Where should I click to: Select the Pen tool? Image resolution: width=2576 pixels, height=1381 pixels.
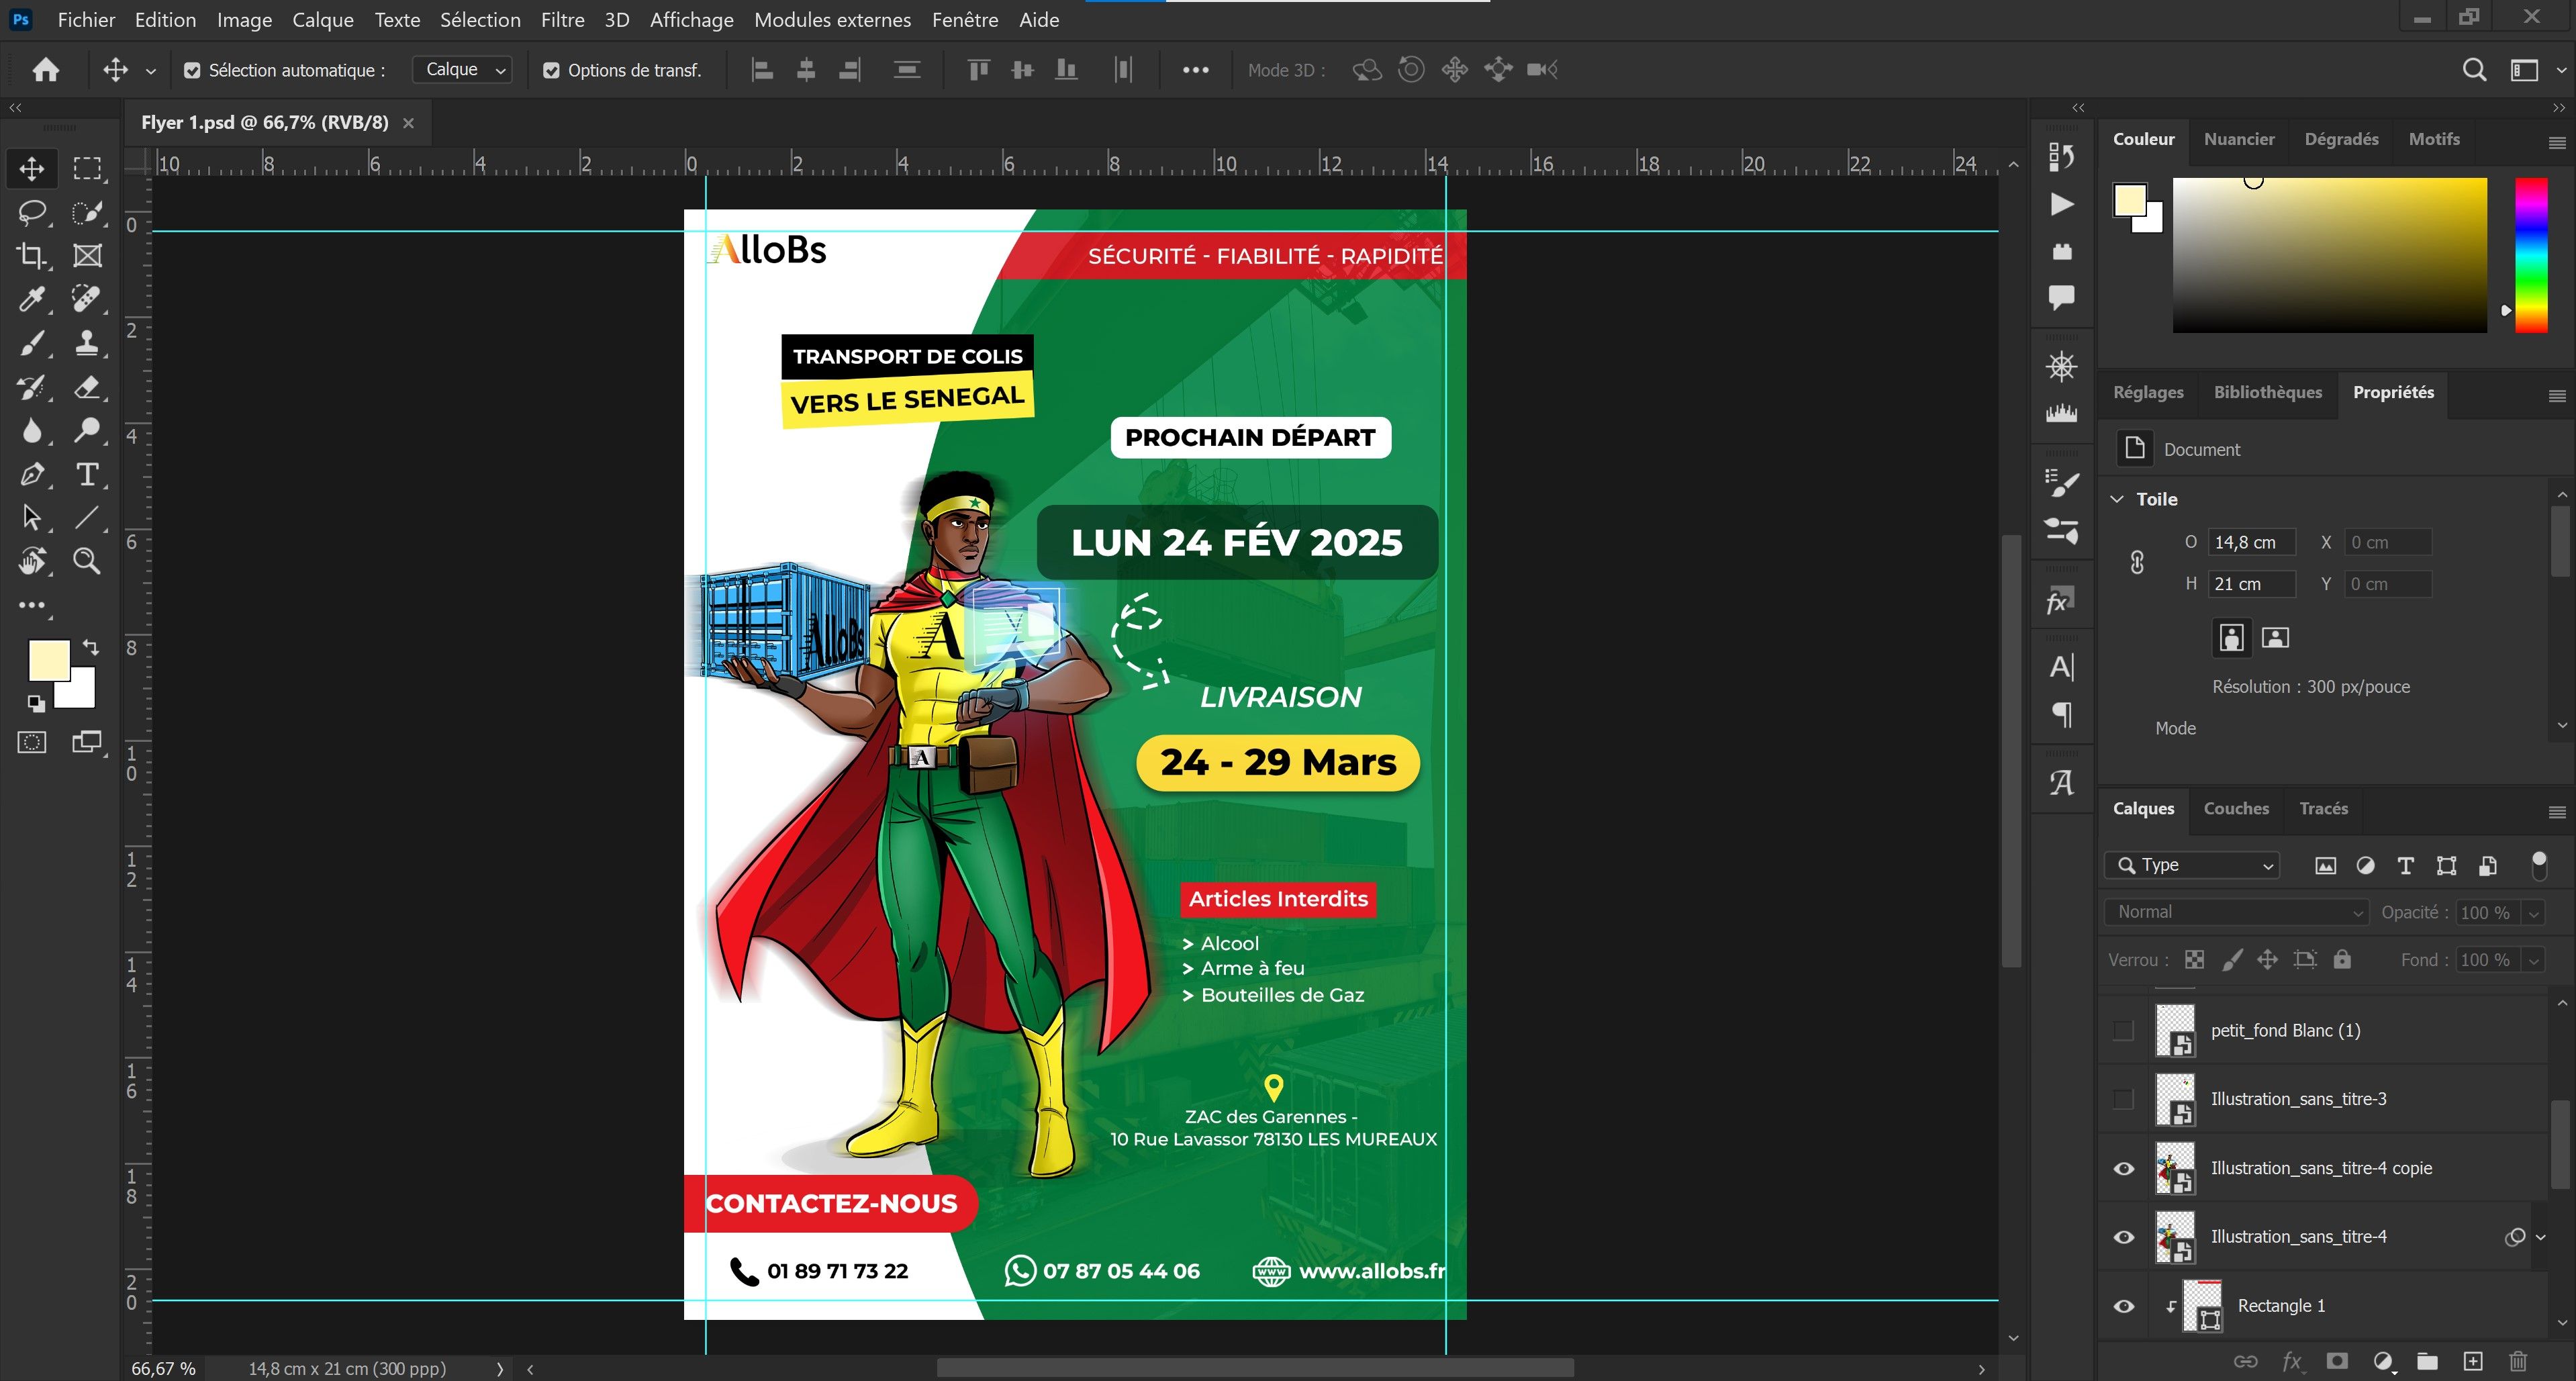(x=32, y=474)
